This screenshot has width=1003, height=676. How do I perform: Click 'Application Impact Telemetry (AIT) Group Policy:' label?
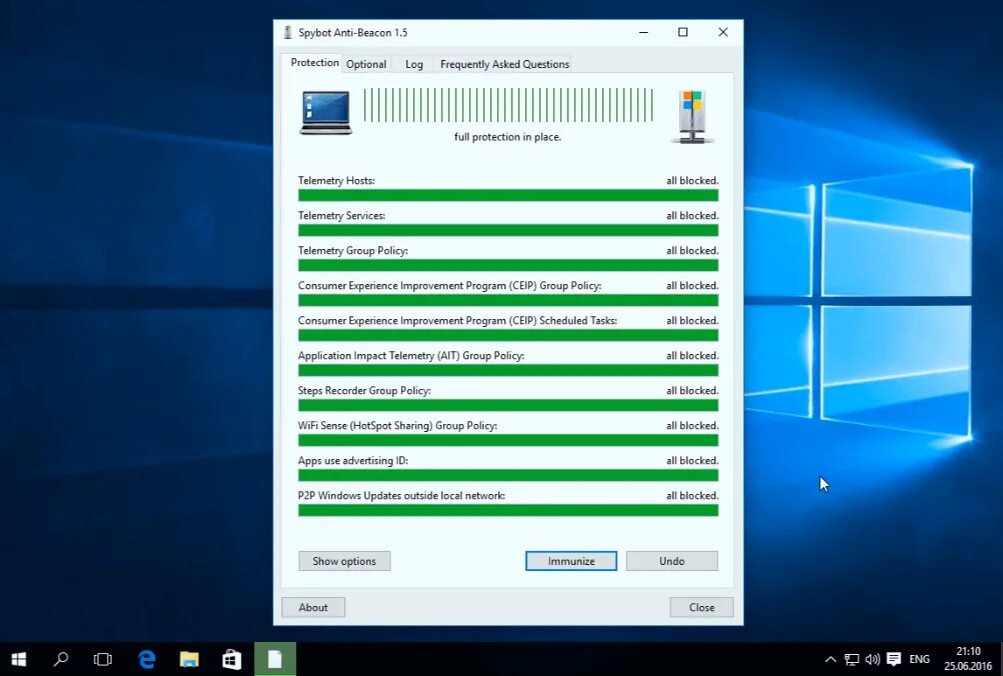click(411, 356)
